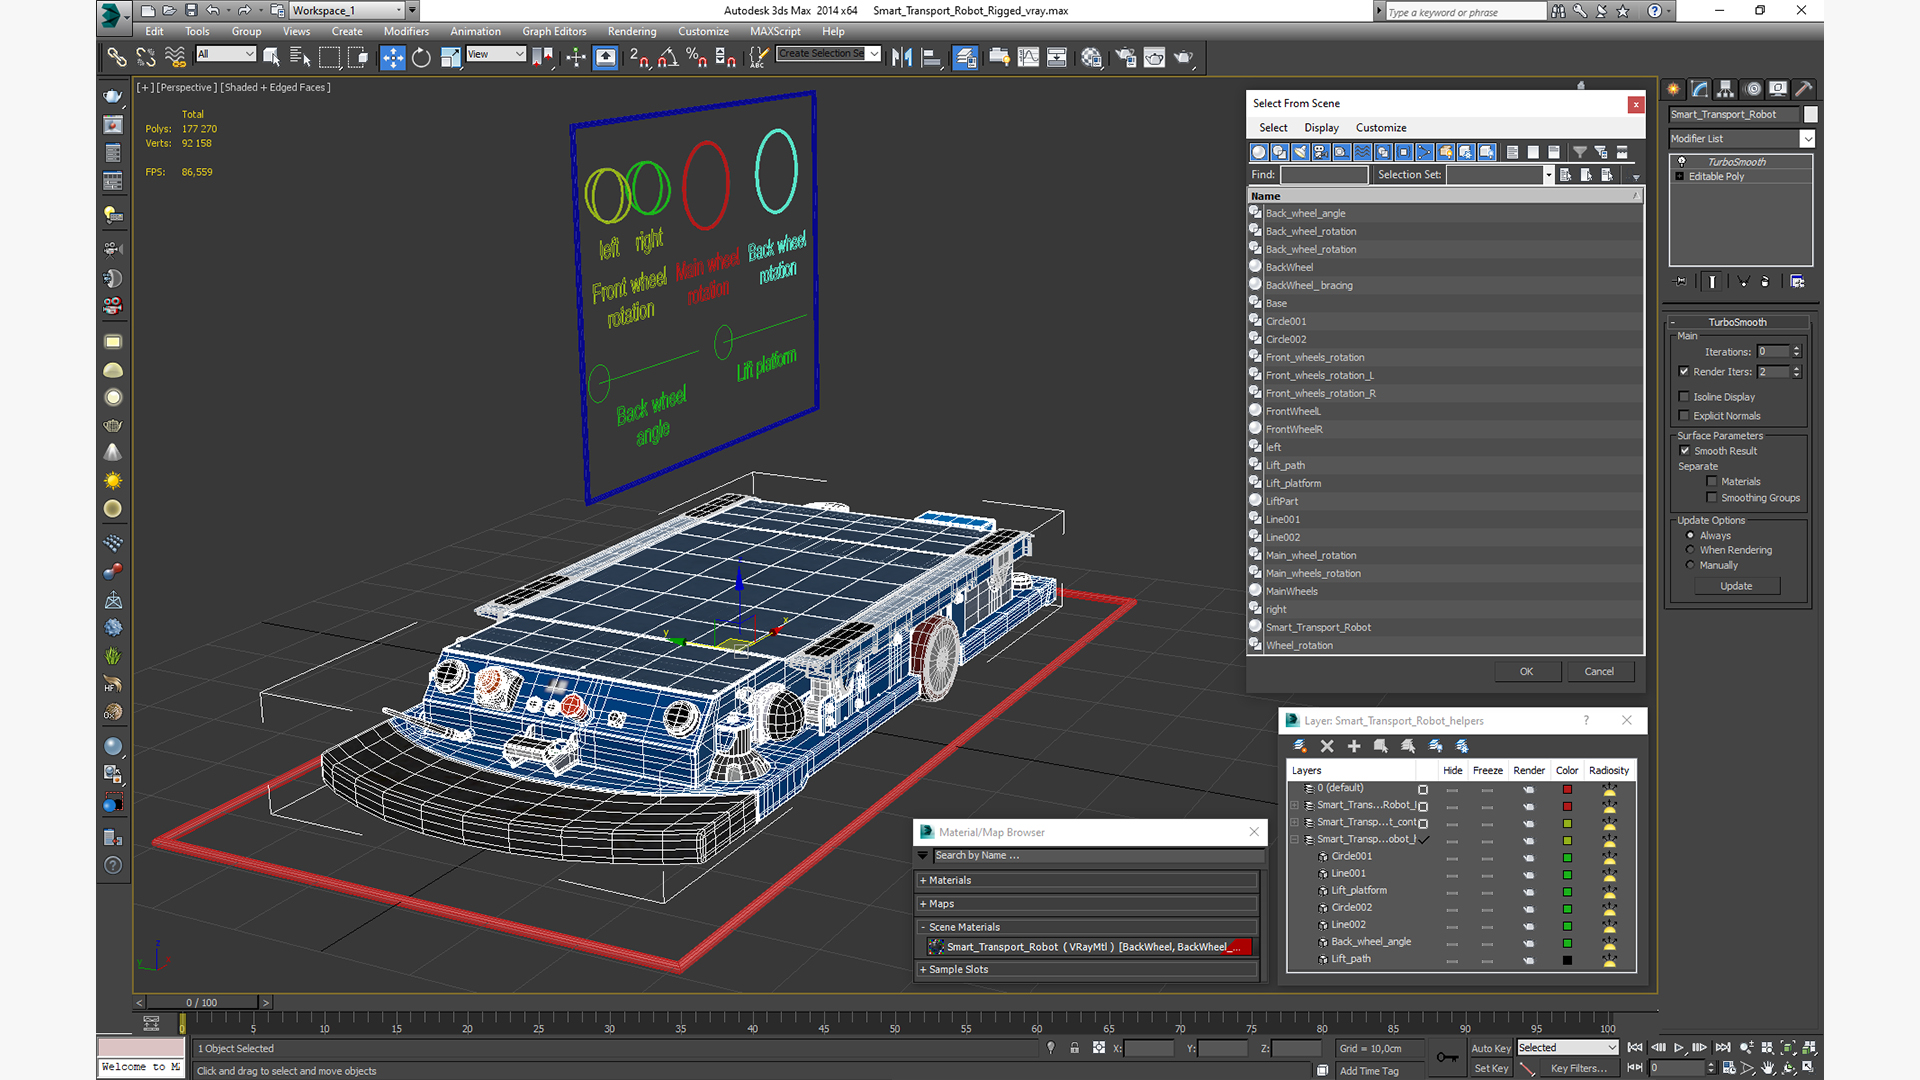Click the Update button in TurboSmooth
1920x1080 pixels.
1736,586
